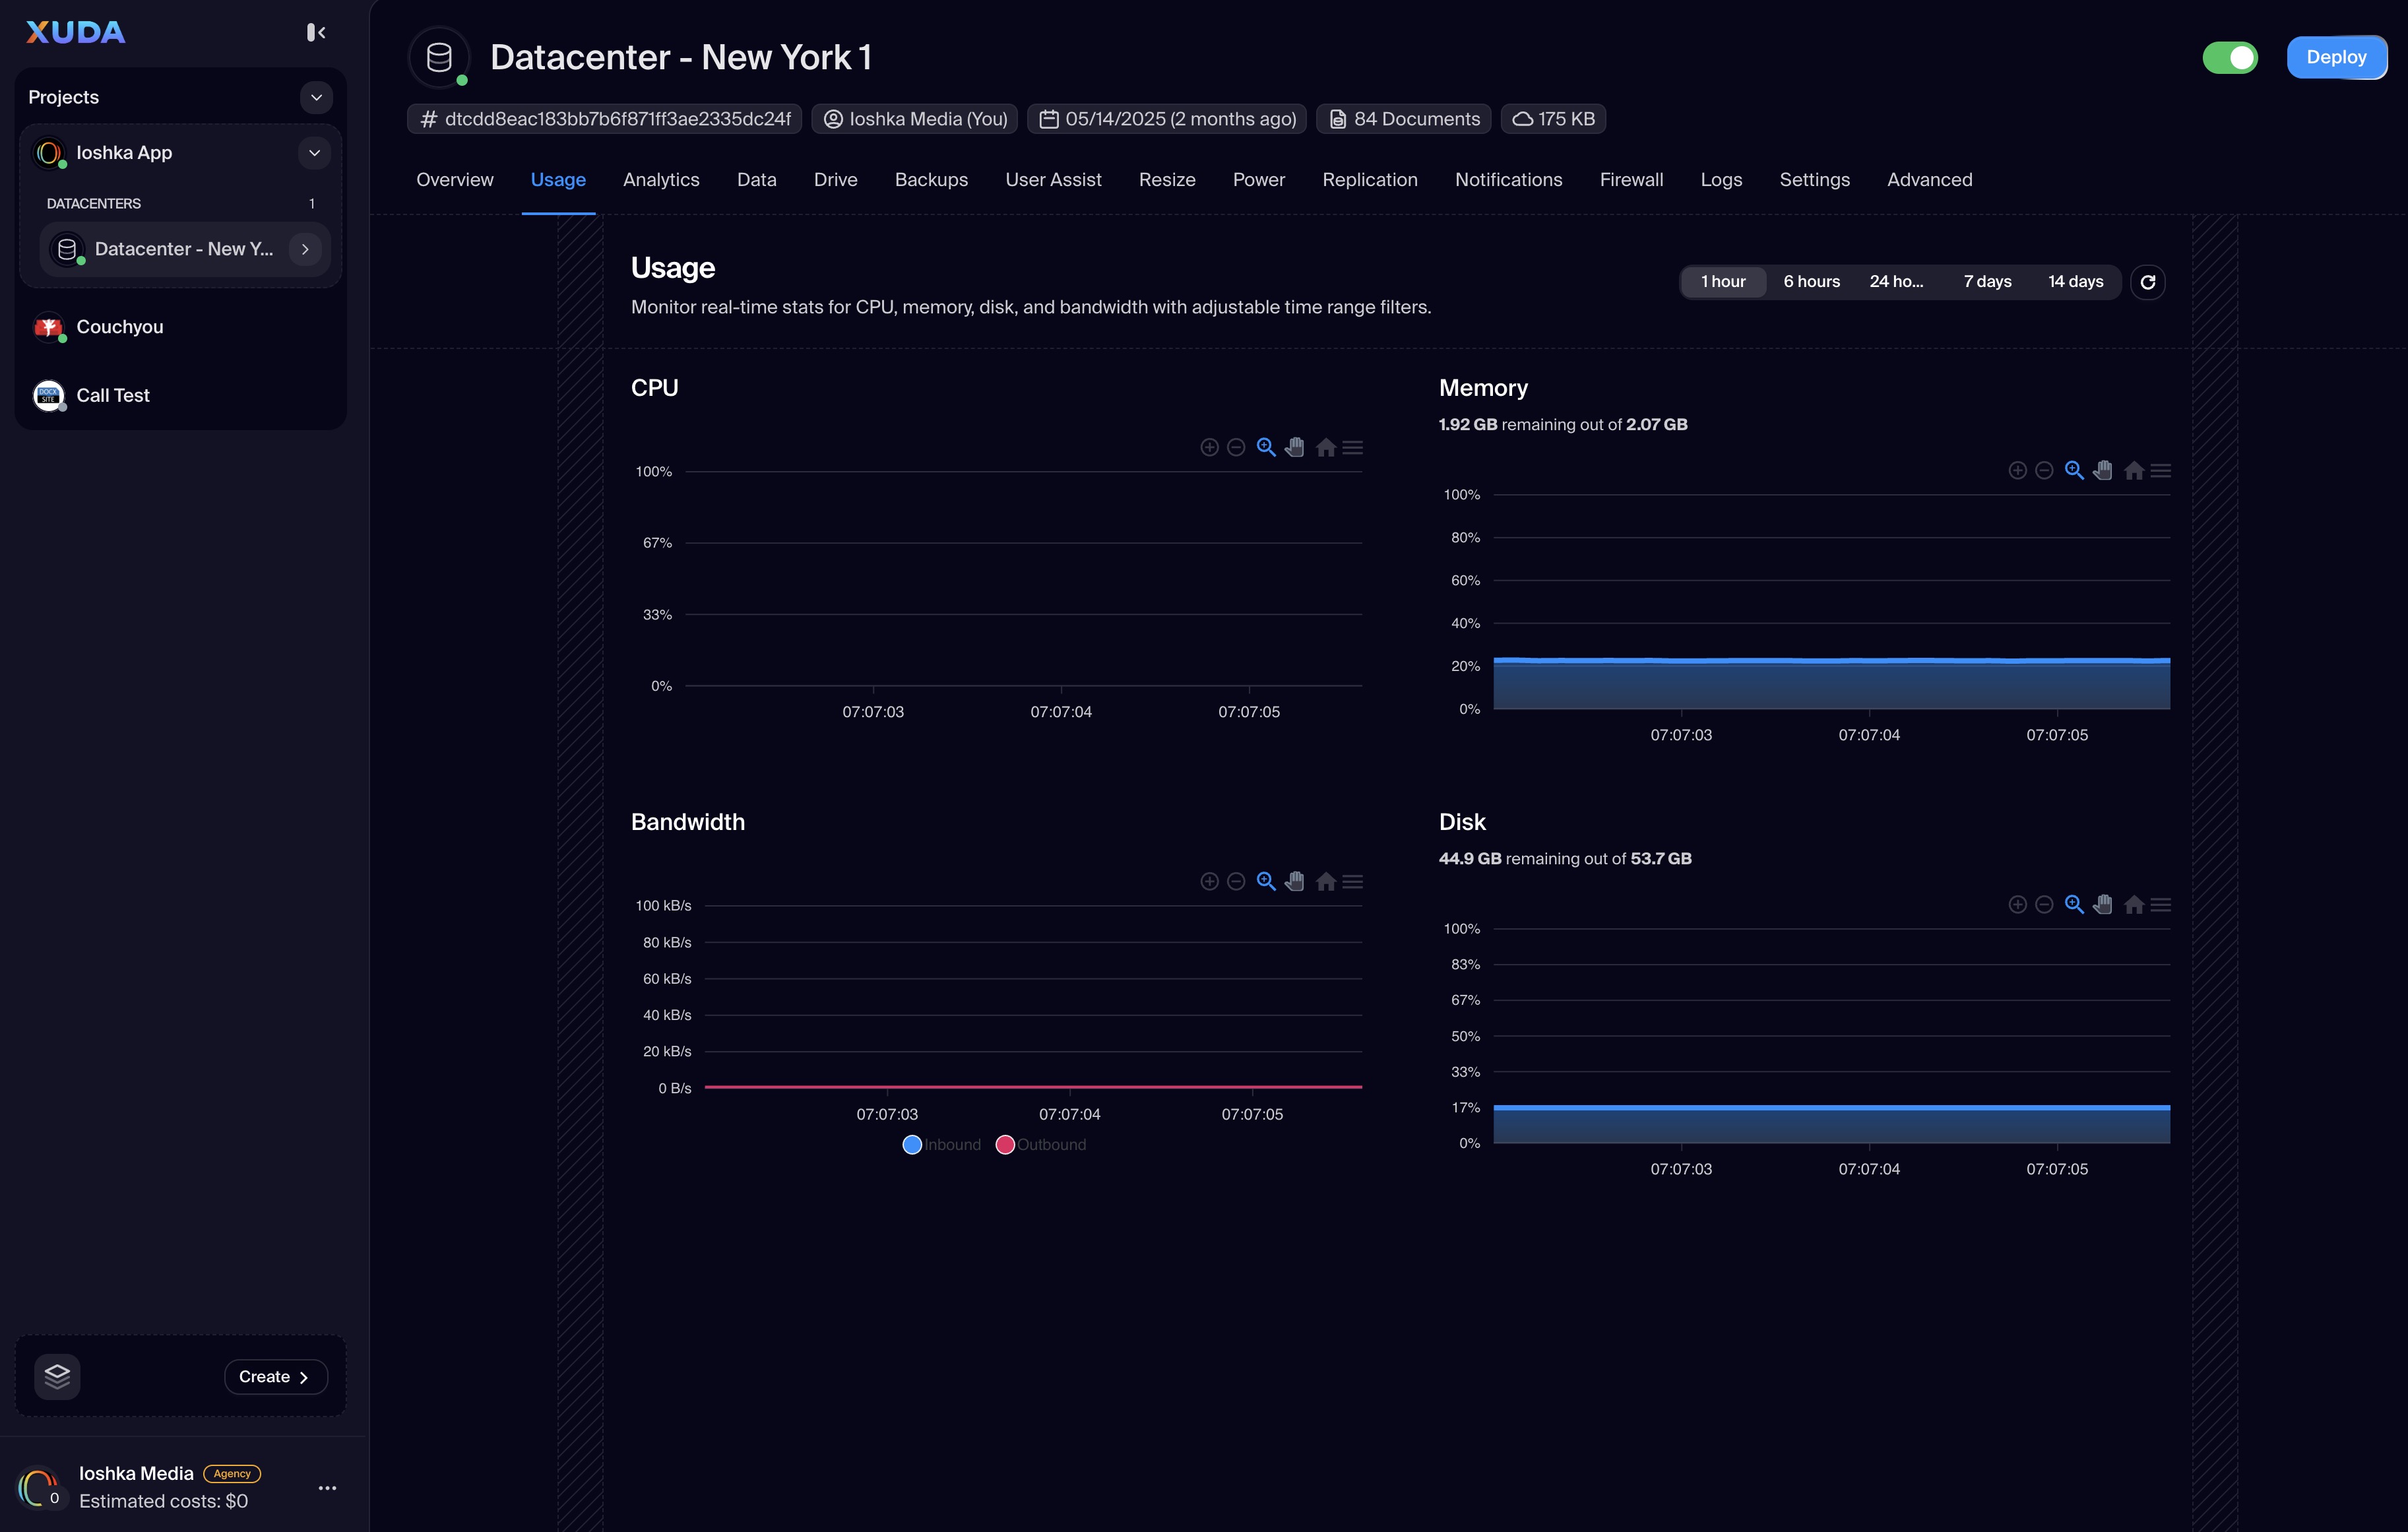The width and height of the screenshot is (2408, 1532).
Task: Click zoom out icon on Disk chart
Action: pyautogui.click(x=2044, y=904)
